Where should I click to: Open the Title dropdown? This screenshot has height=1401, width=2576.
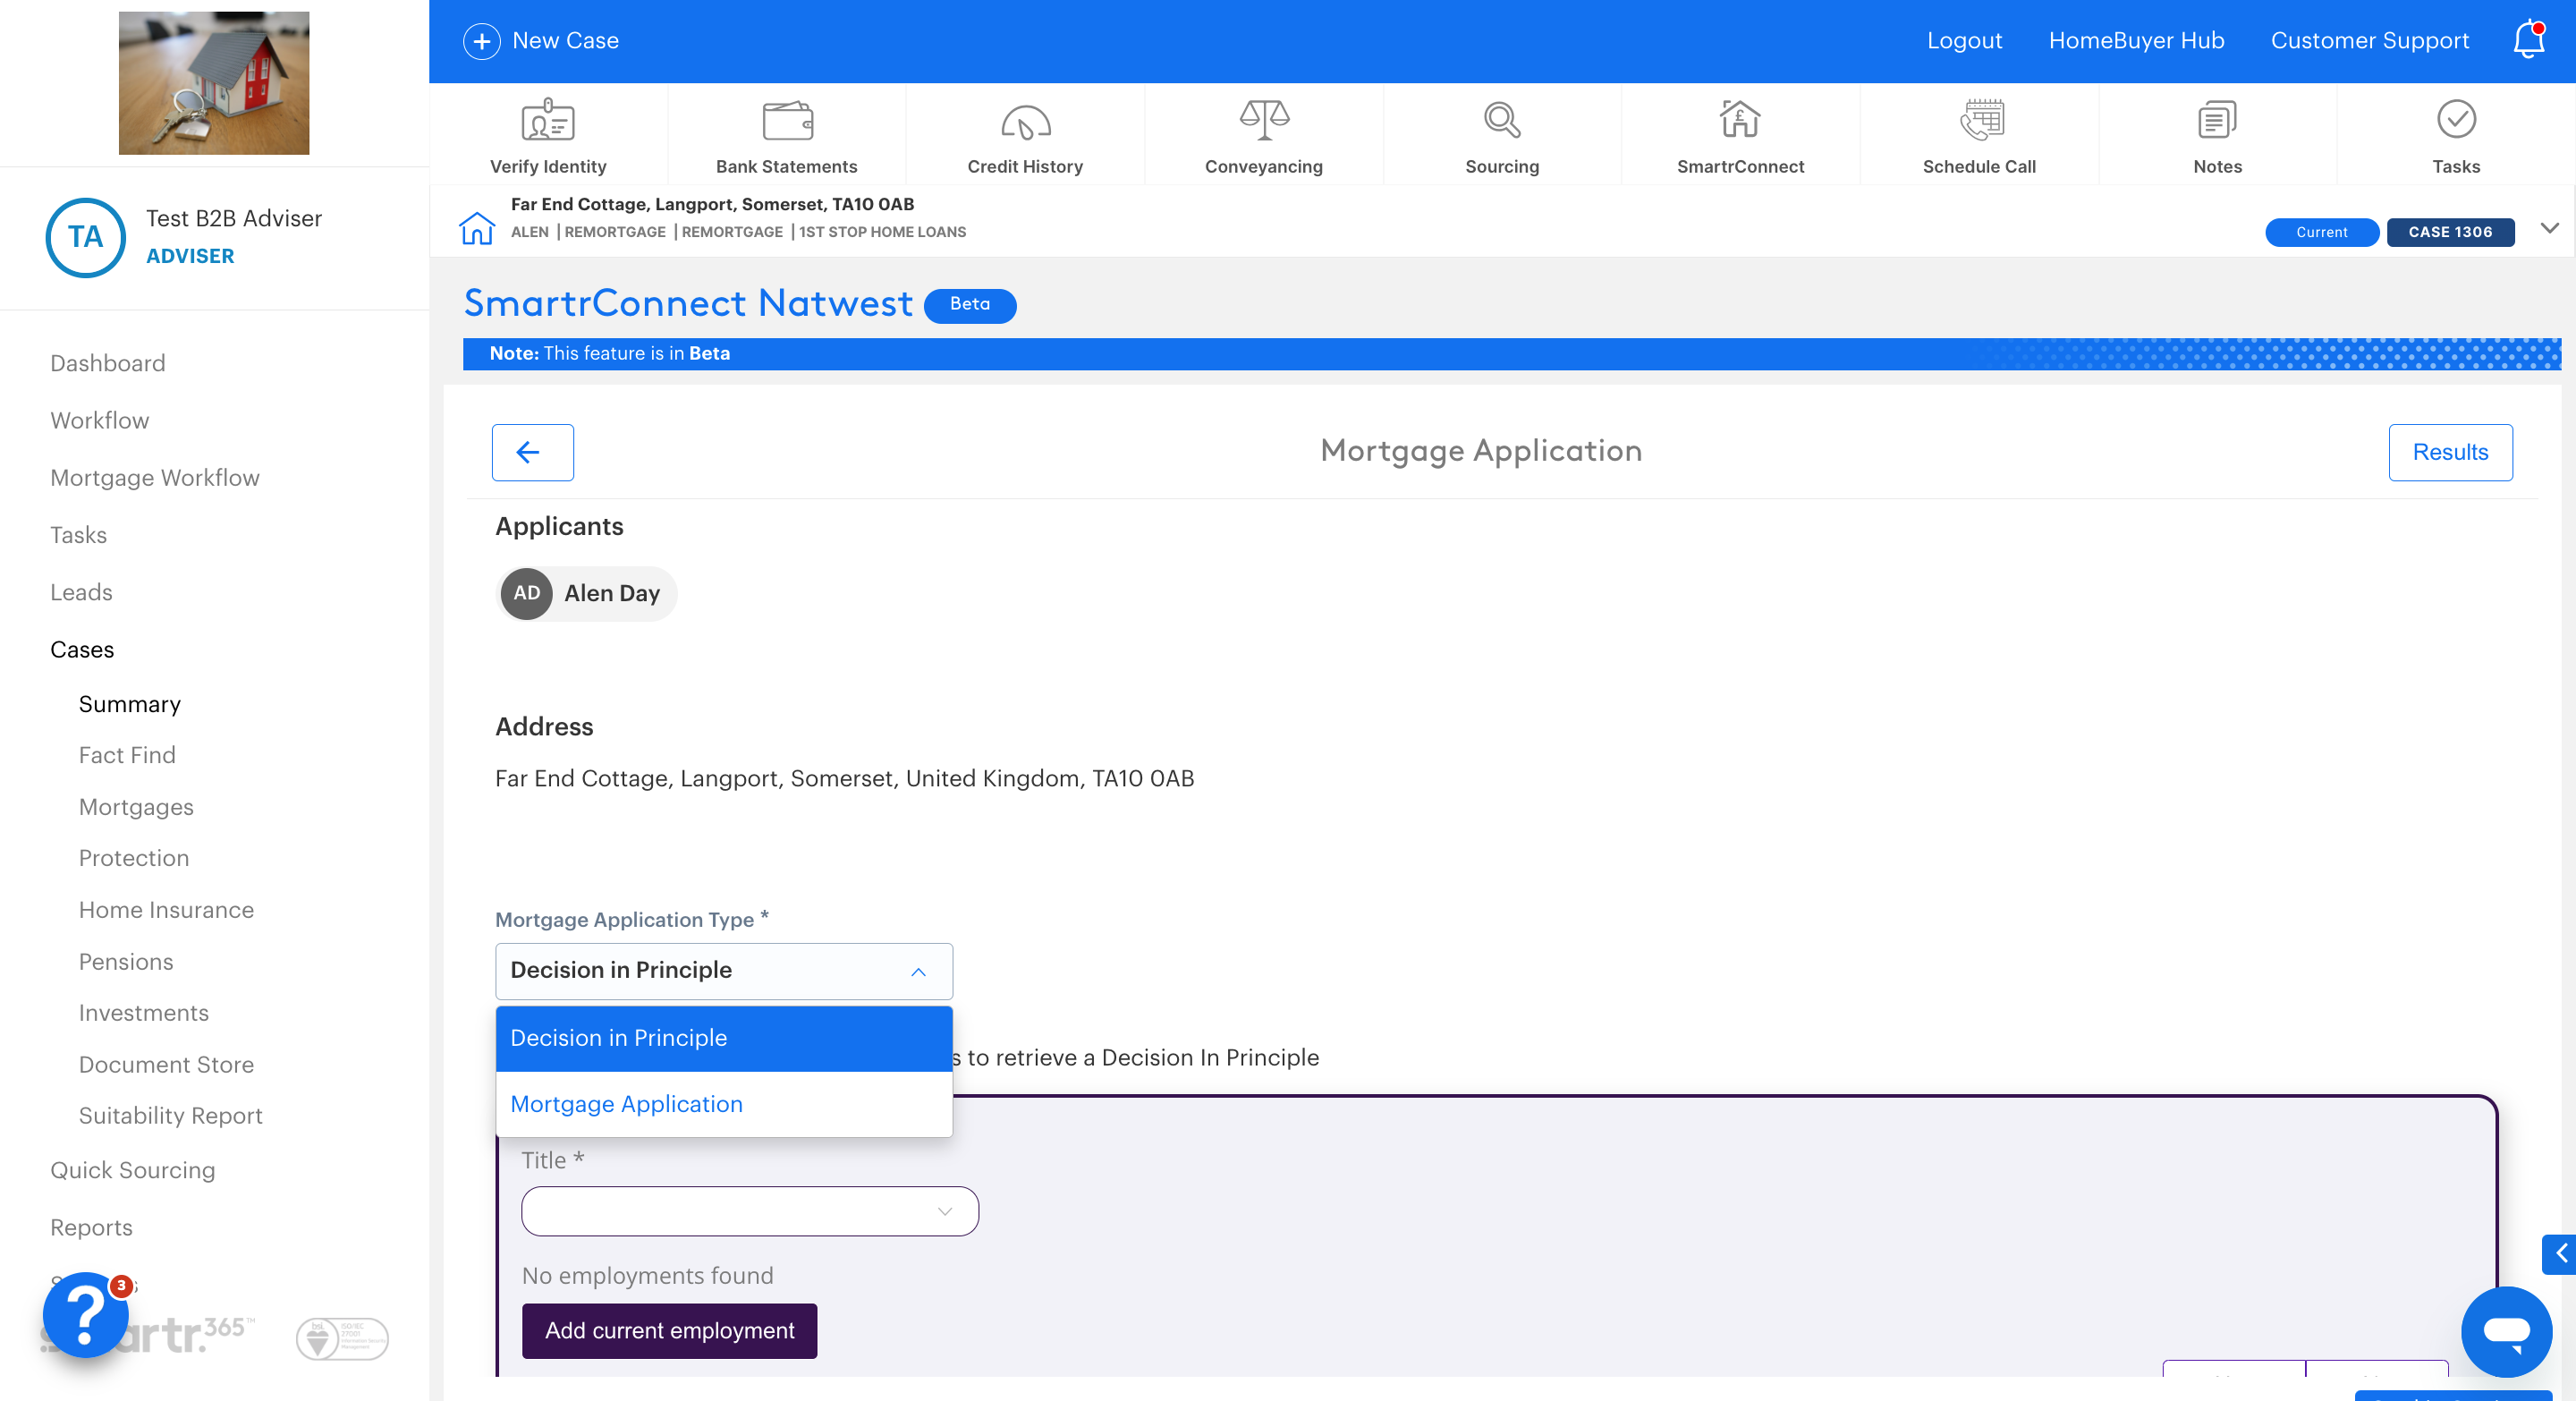click(750, 1211)
